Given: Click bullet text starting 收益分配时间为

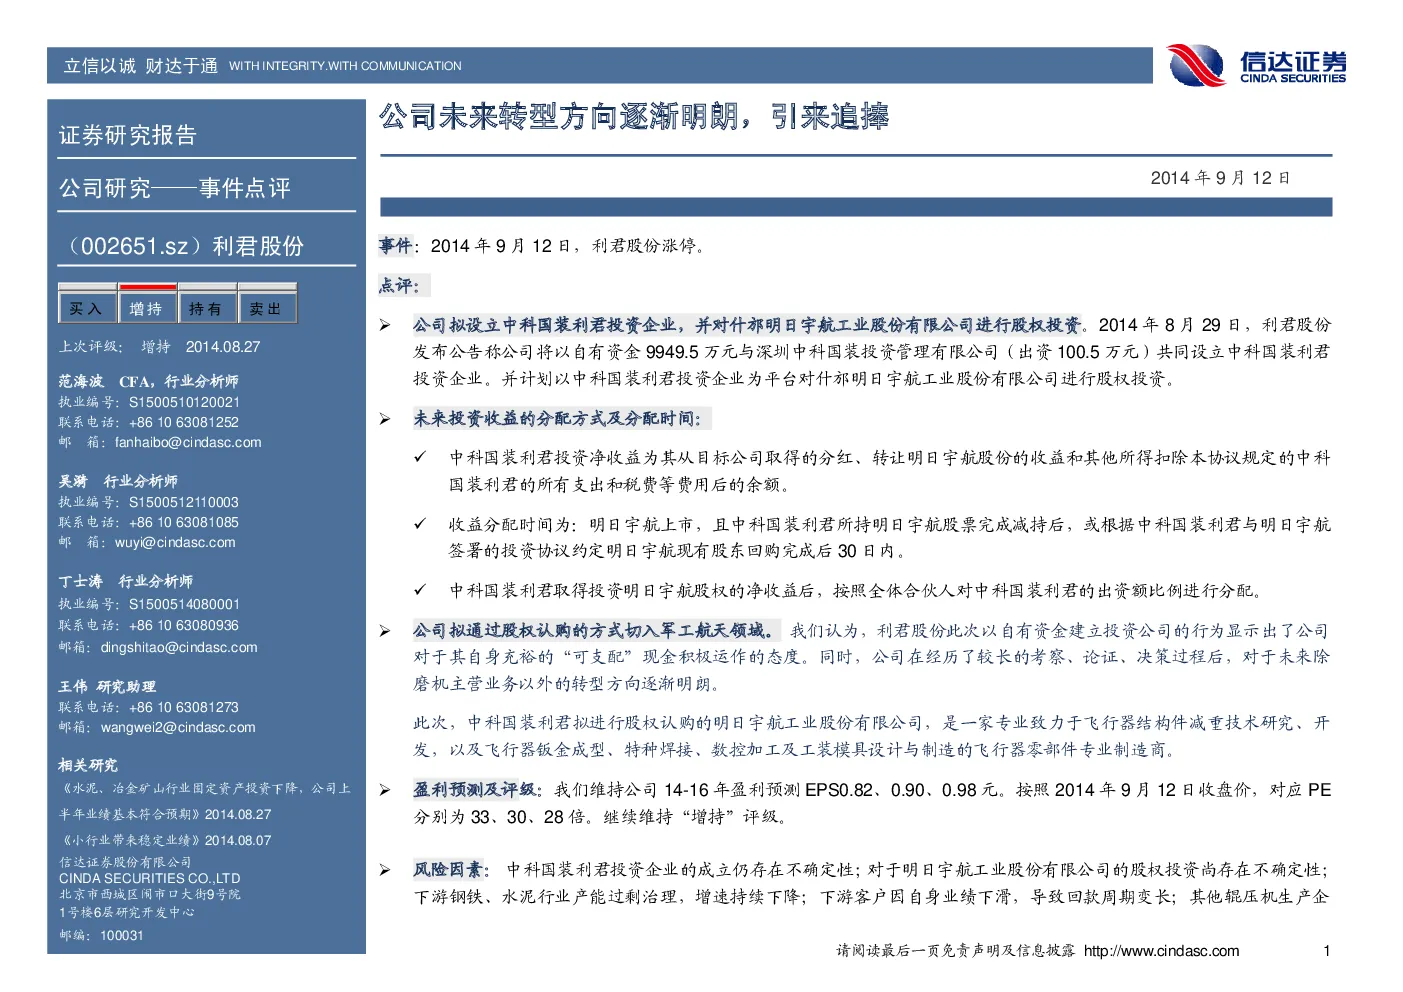Looking at the screenshot, I should tap(889, 537).
